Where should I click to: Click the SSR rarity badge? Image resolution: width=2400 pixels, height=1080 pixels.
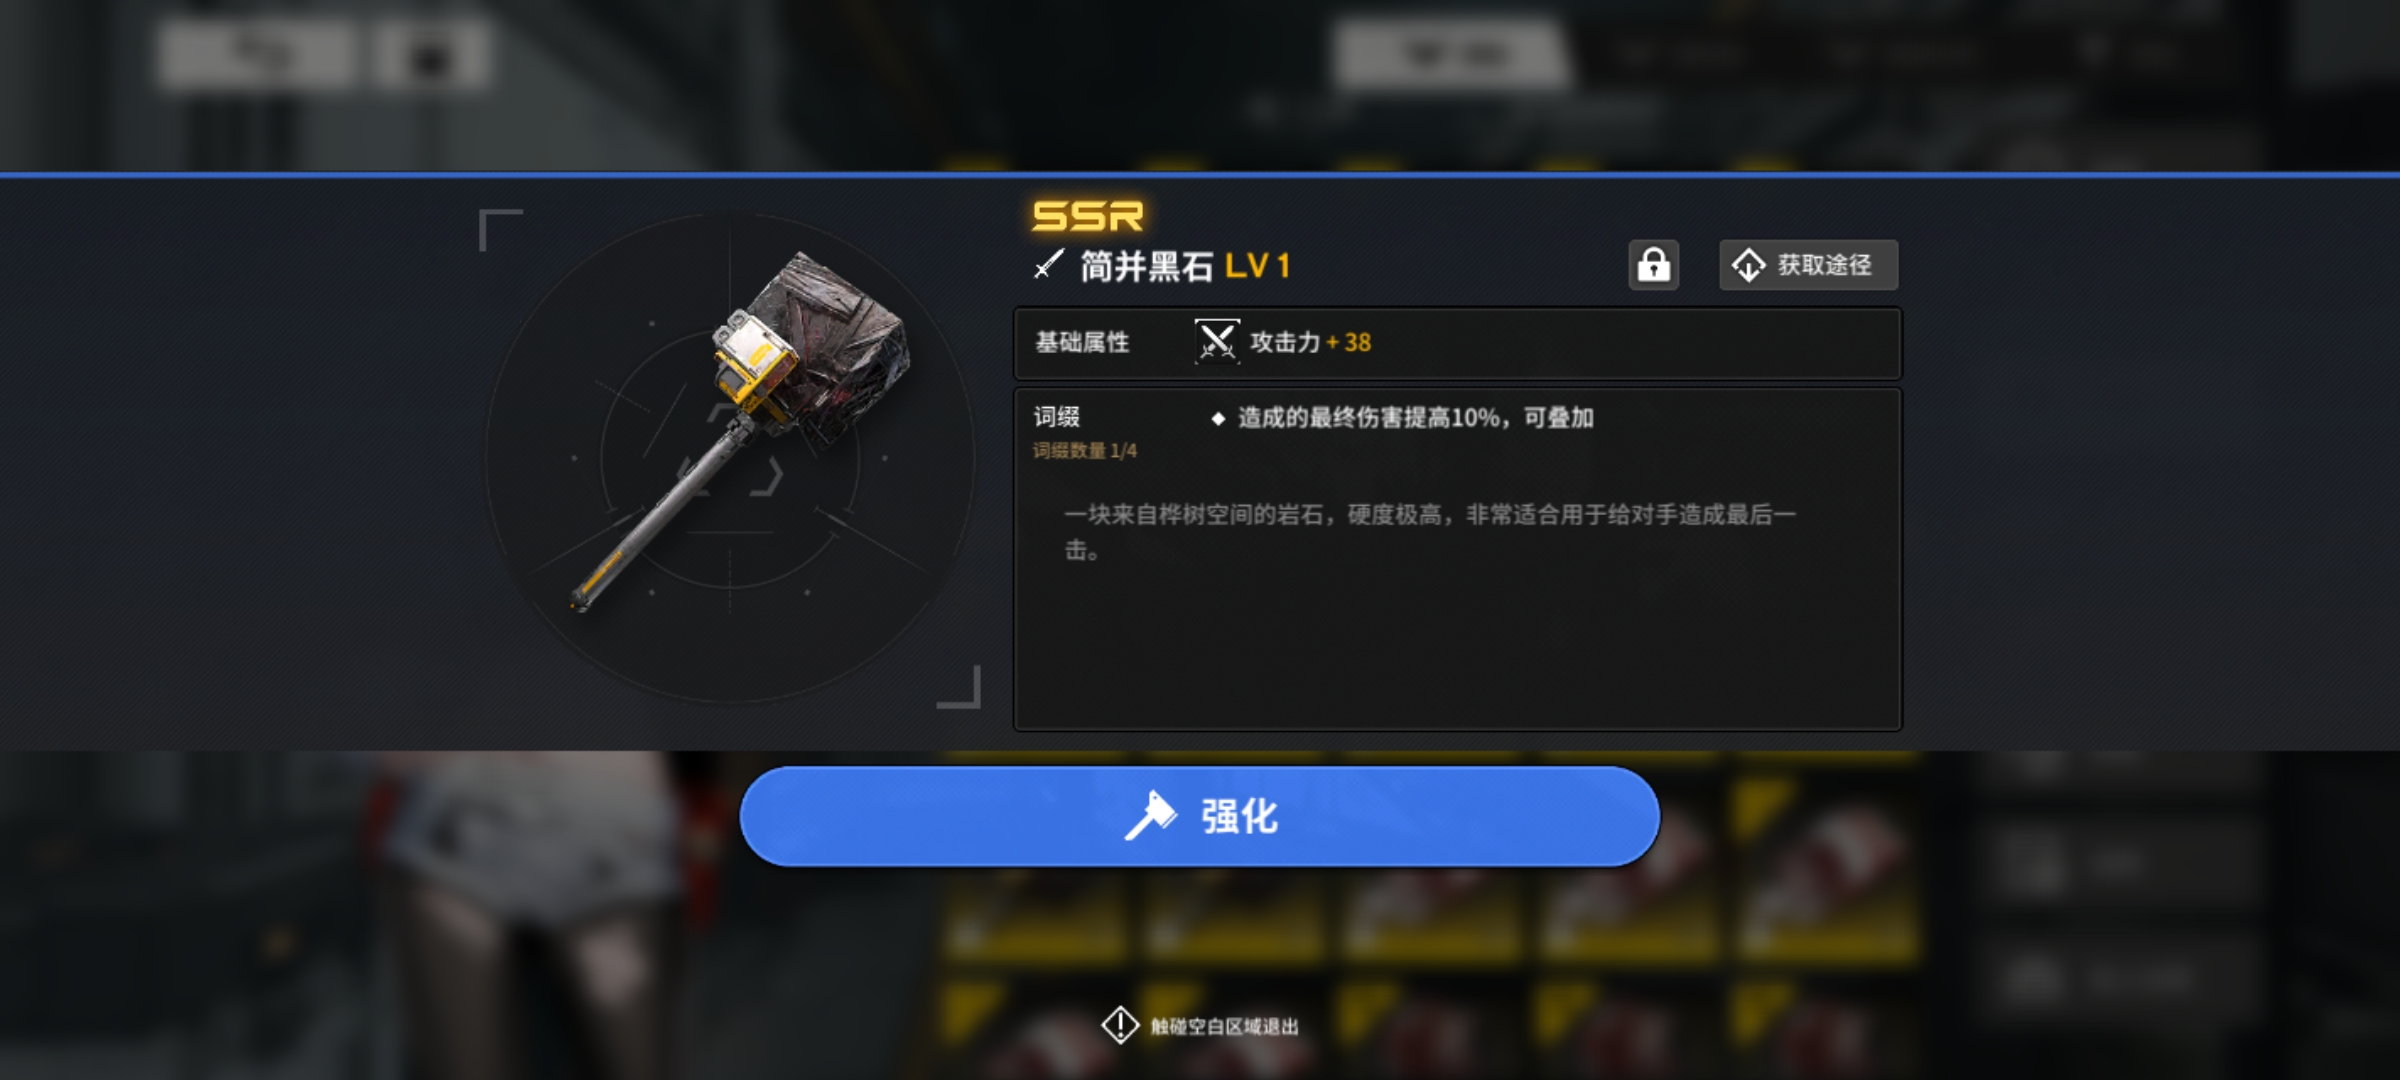point(1087,215)
